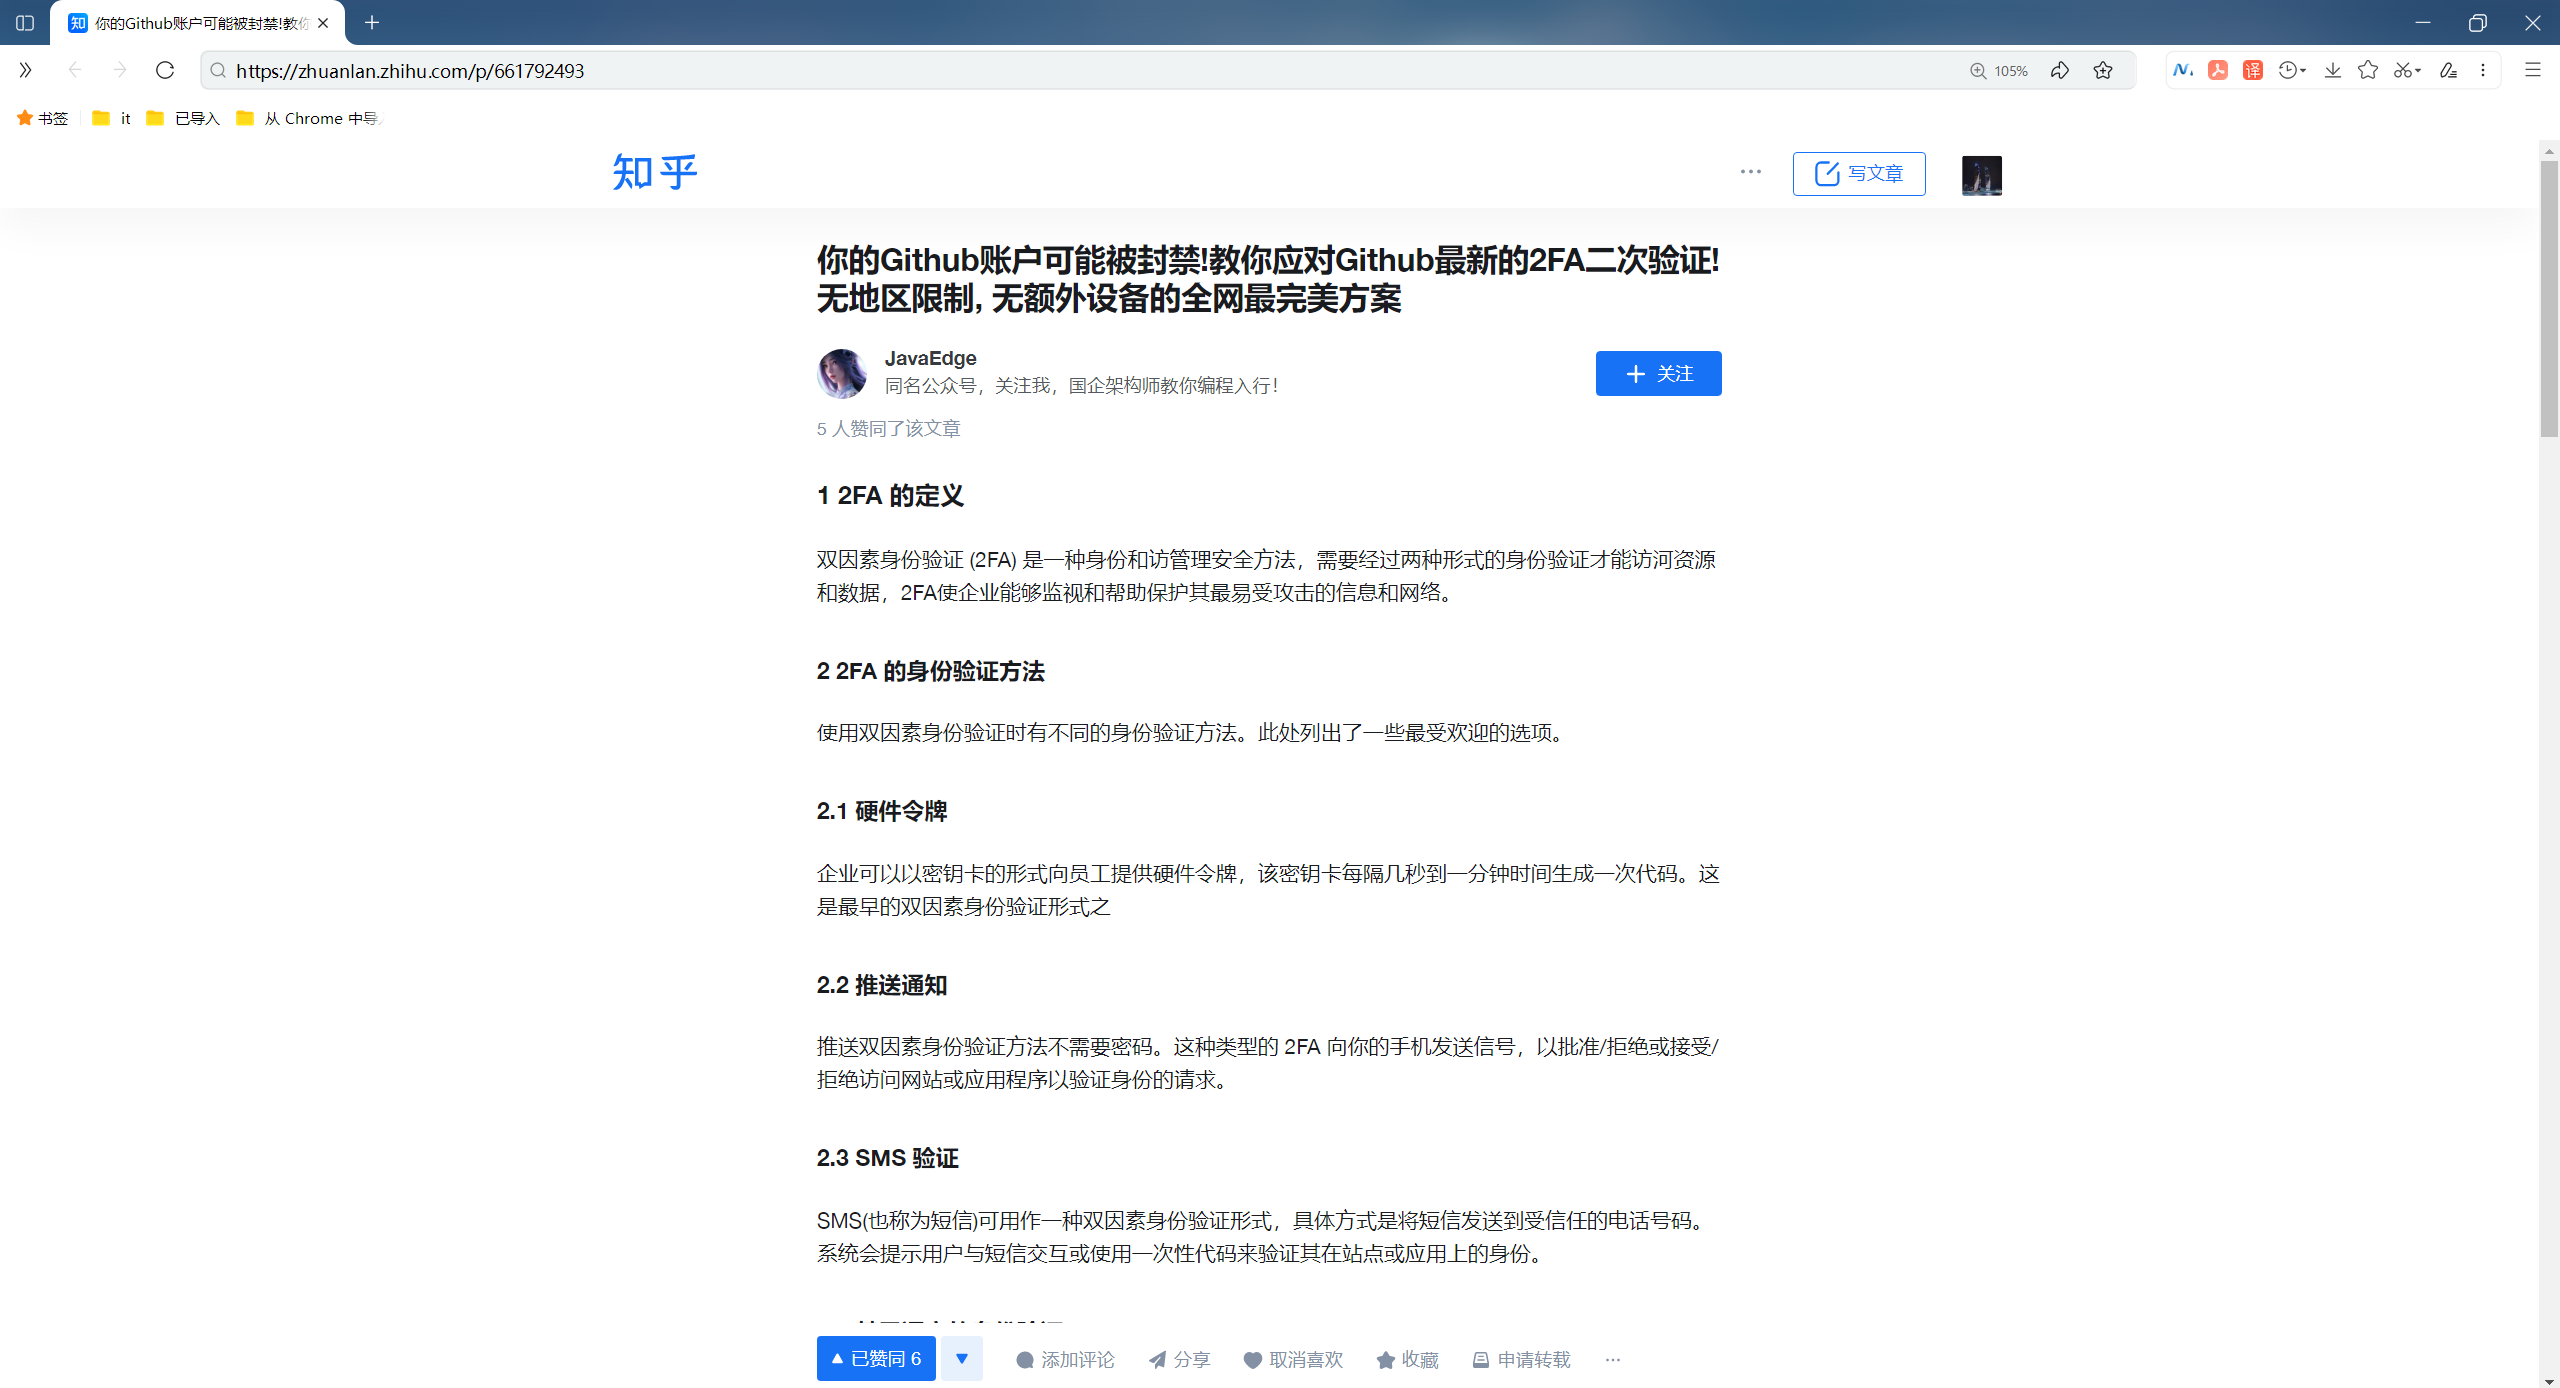The image size is (2560, 1388).
Task: Expand the hidden toolbar chevrons left of Back
Action: click(x=25, y=70)
